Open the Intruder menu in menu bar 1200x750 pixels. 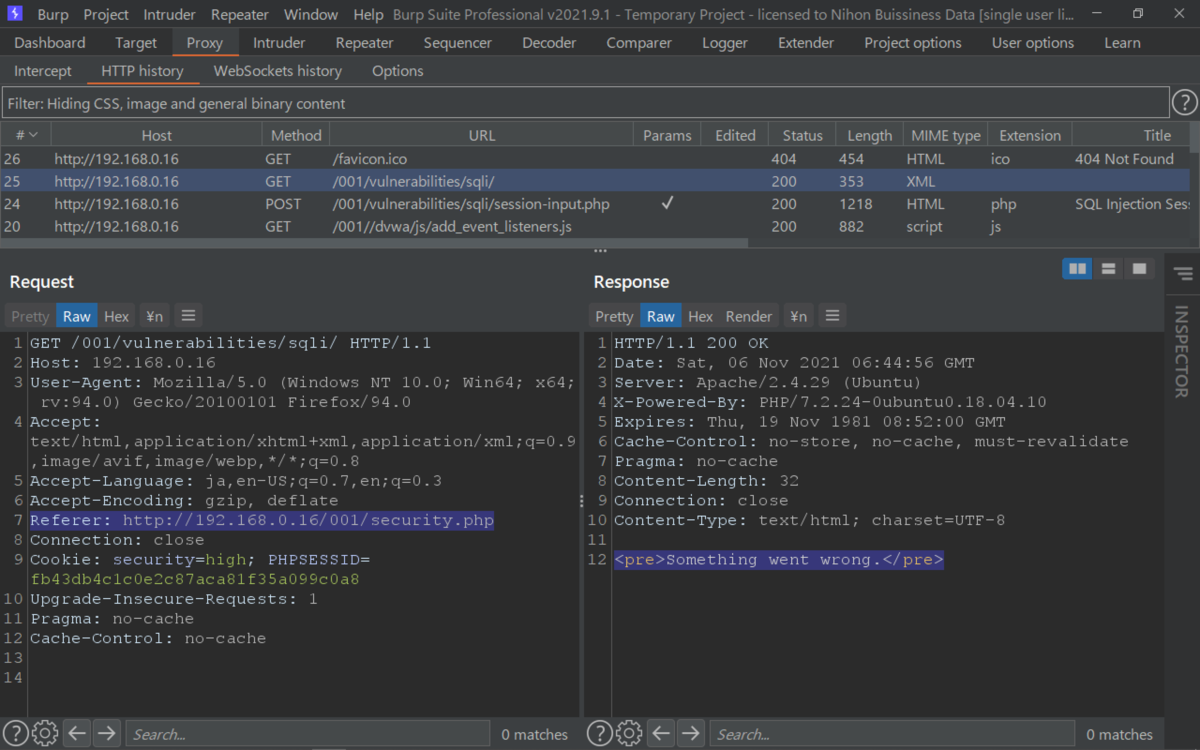170,14
